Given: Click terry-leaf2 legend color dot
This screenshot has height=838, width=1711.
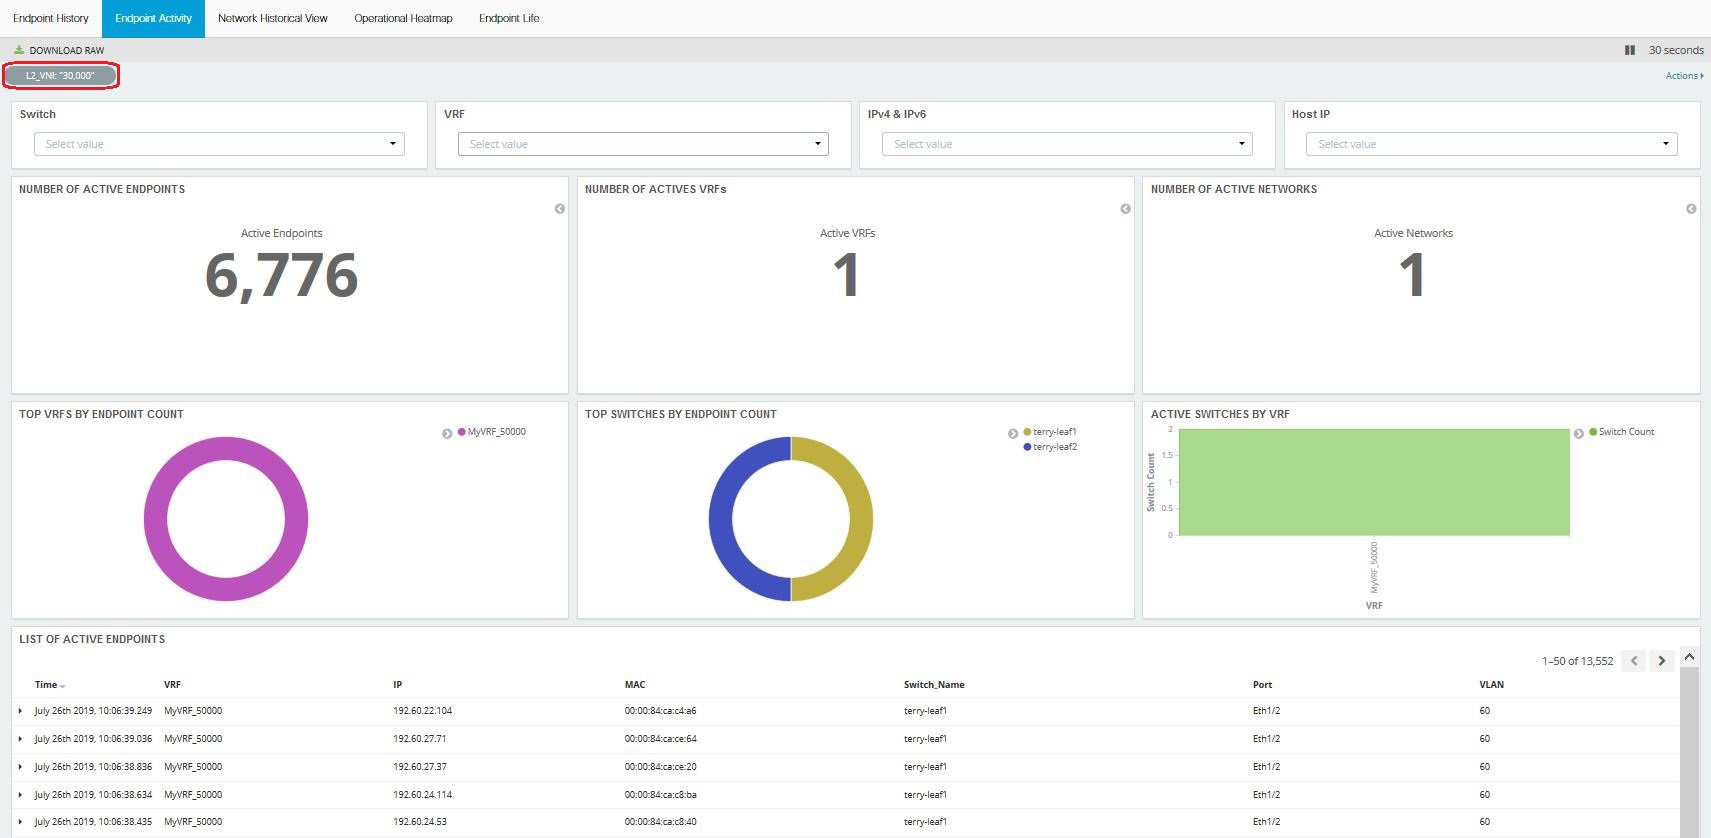Looking at the screenshot, I should (x=1027, y=447).
